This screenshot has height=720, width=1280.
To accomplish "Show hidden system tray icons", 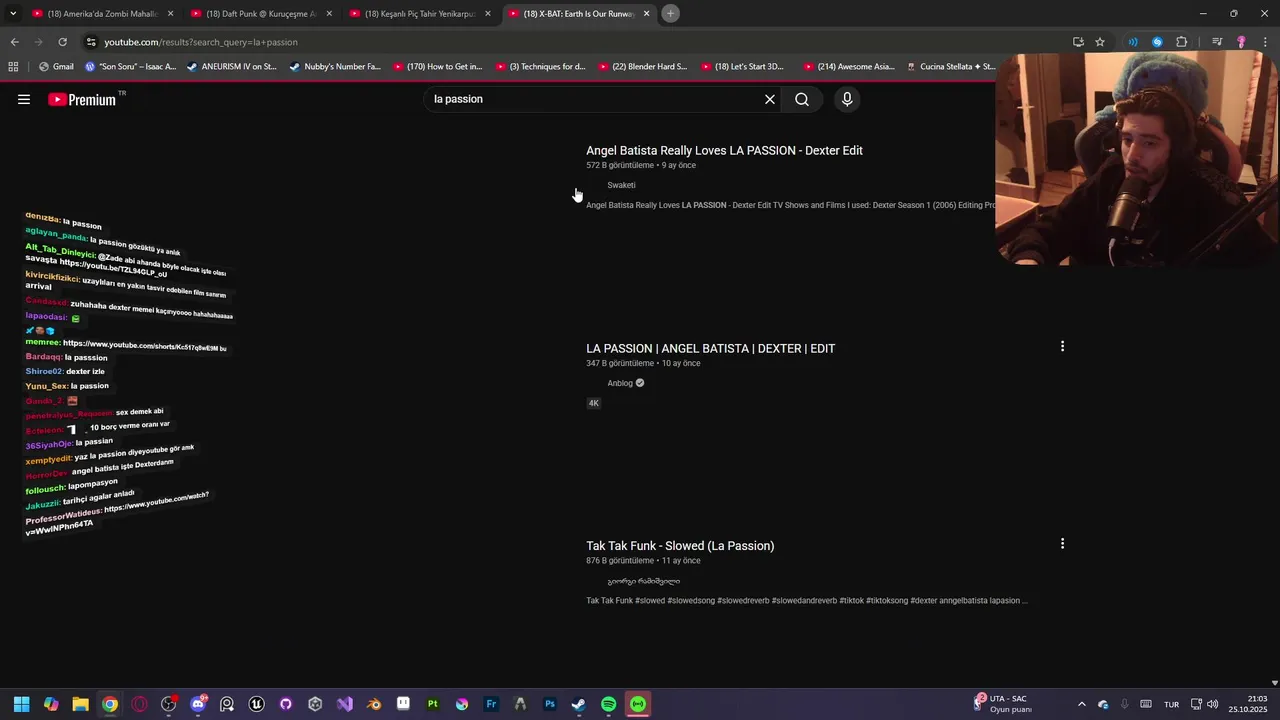I will click(x=1081, y=704).
